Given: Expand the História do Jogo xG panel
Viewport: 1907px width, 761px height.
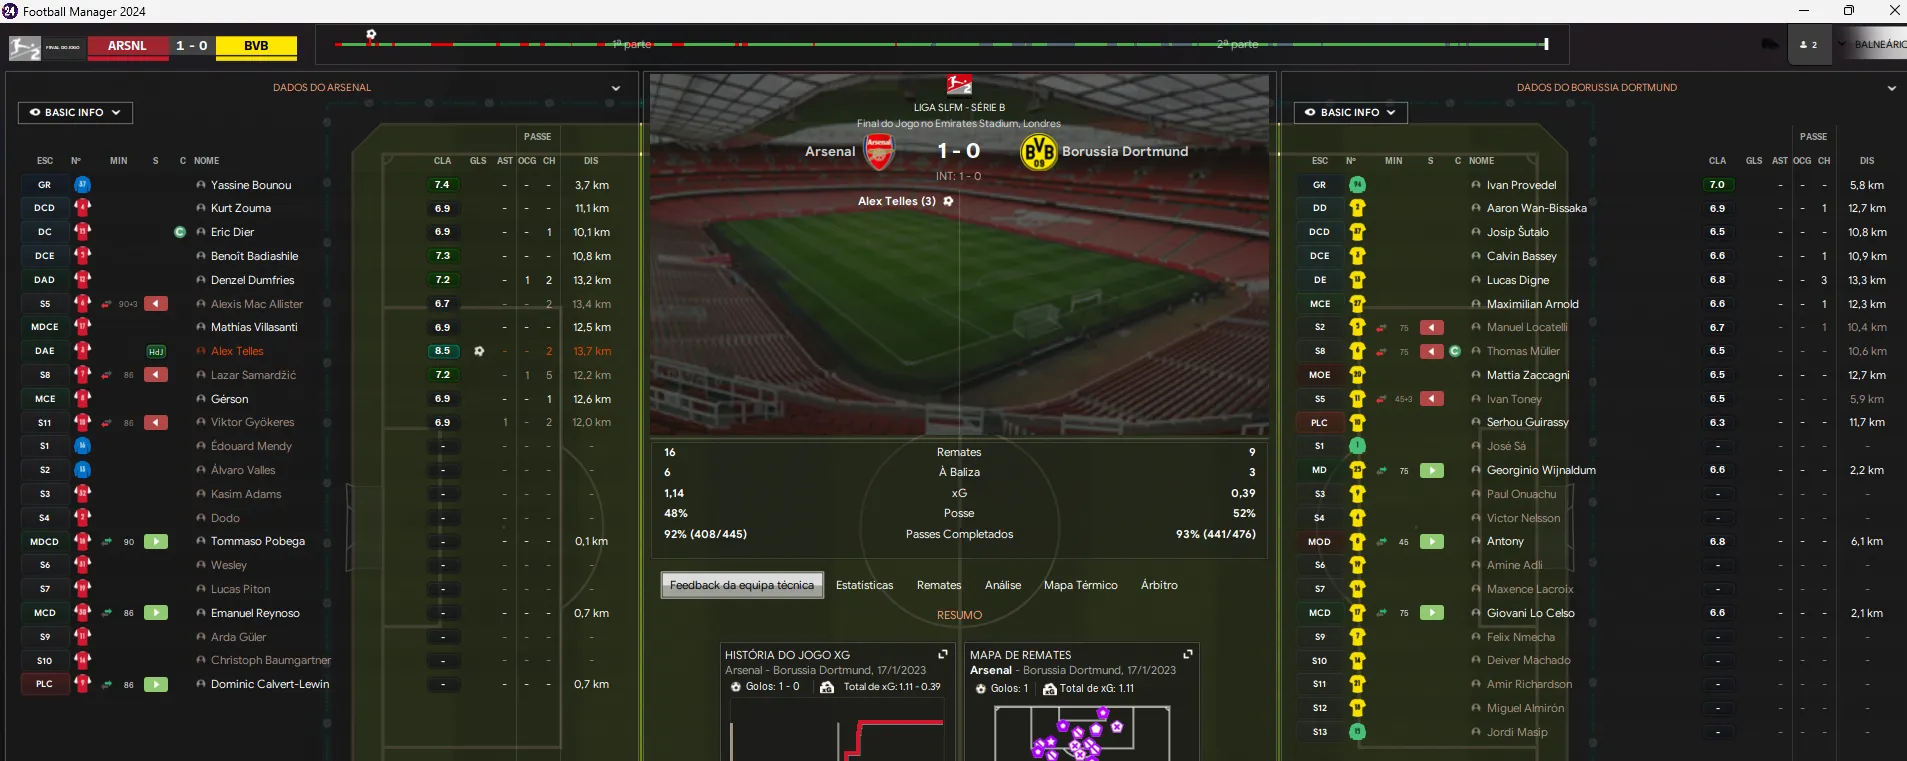Looking at the screenshot, I should click(x=942, y=654).
